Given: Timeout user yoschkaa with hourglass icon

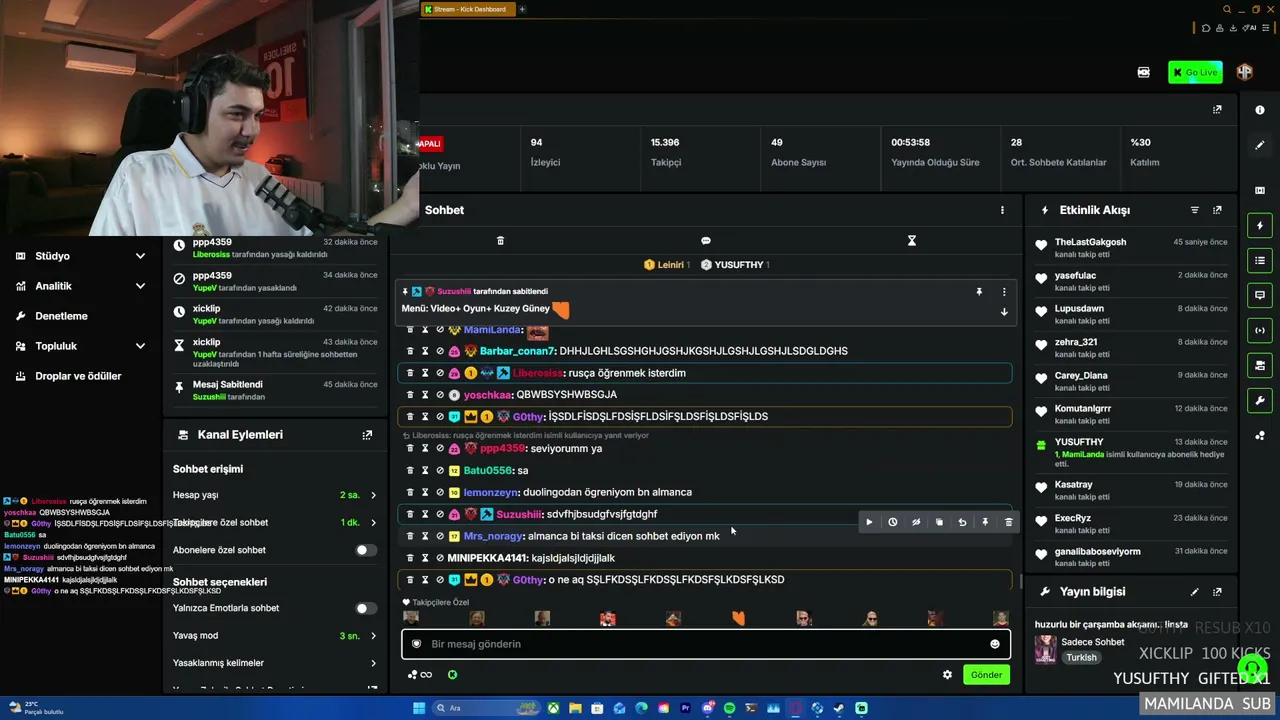Looking at the screenshot, I should pyautogui.click(x=425, y=395).
